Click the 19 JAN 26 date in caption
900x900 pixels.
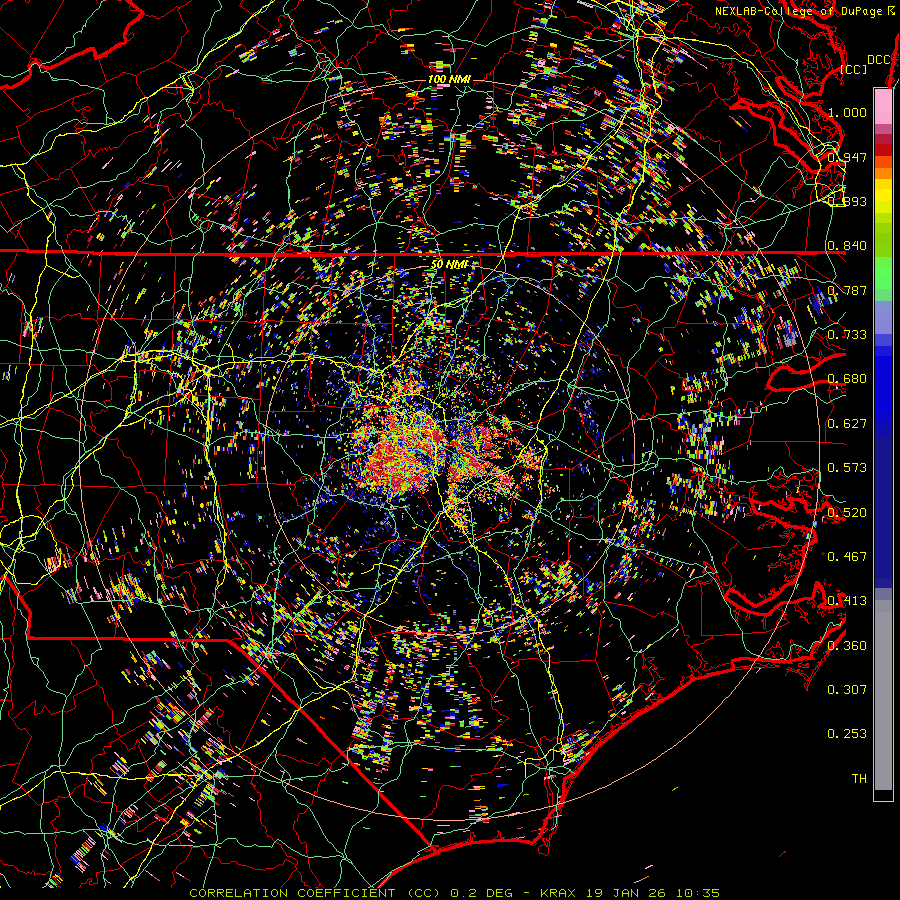(x=624, y=893)
